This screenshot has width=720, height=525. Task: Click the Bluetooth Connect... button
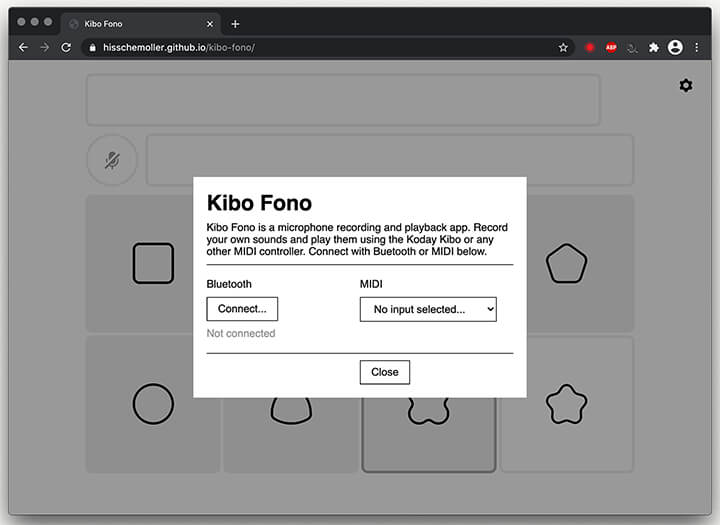242,309
